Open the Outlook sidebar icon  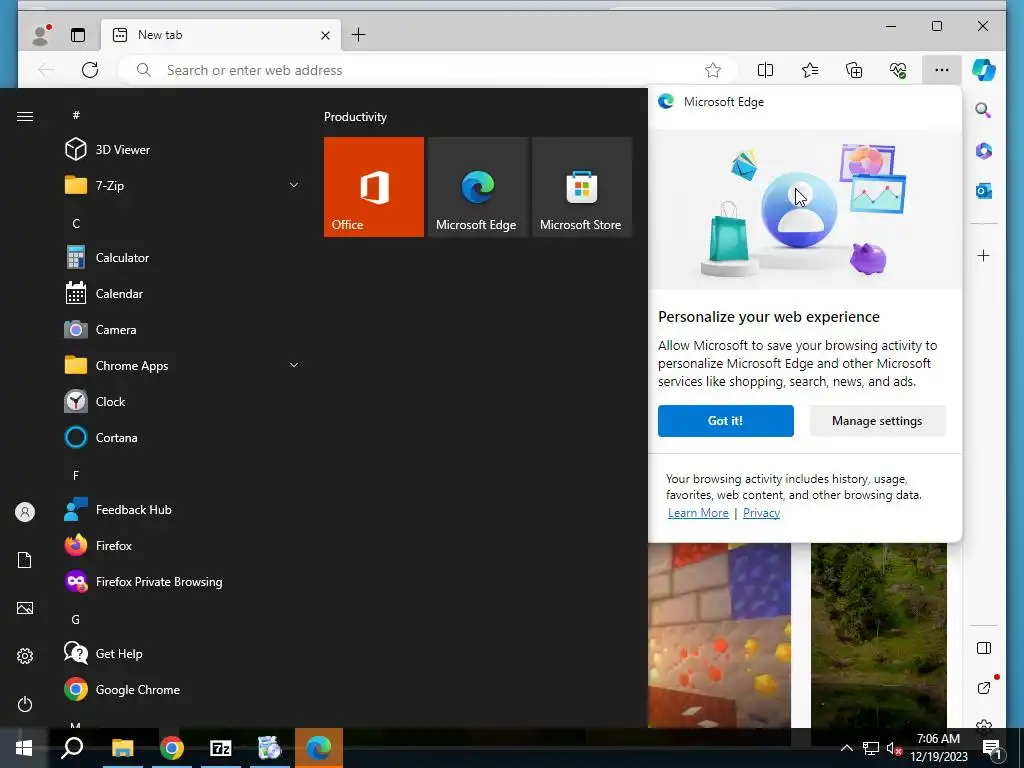coord(984,191)
